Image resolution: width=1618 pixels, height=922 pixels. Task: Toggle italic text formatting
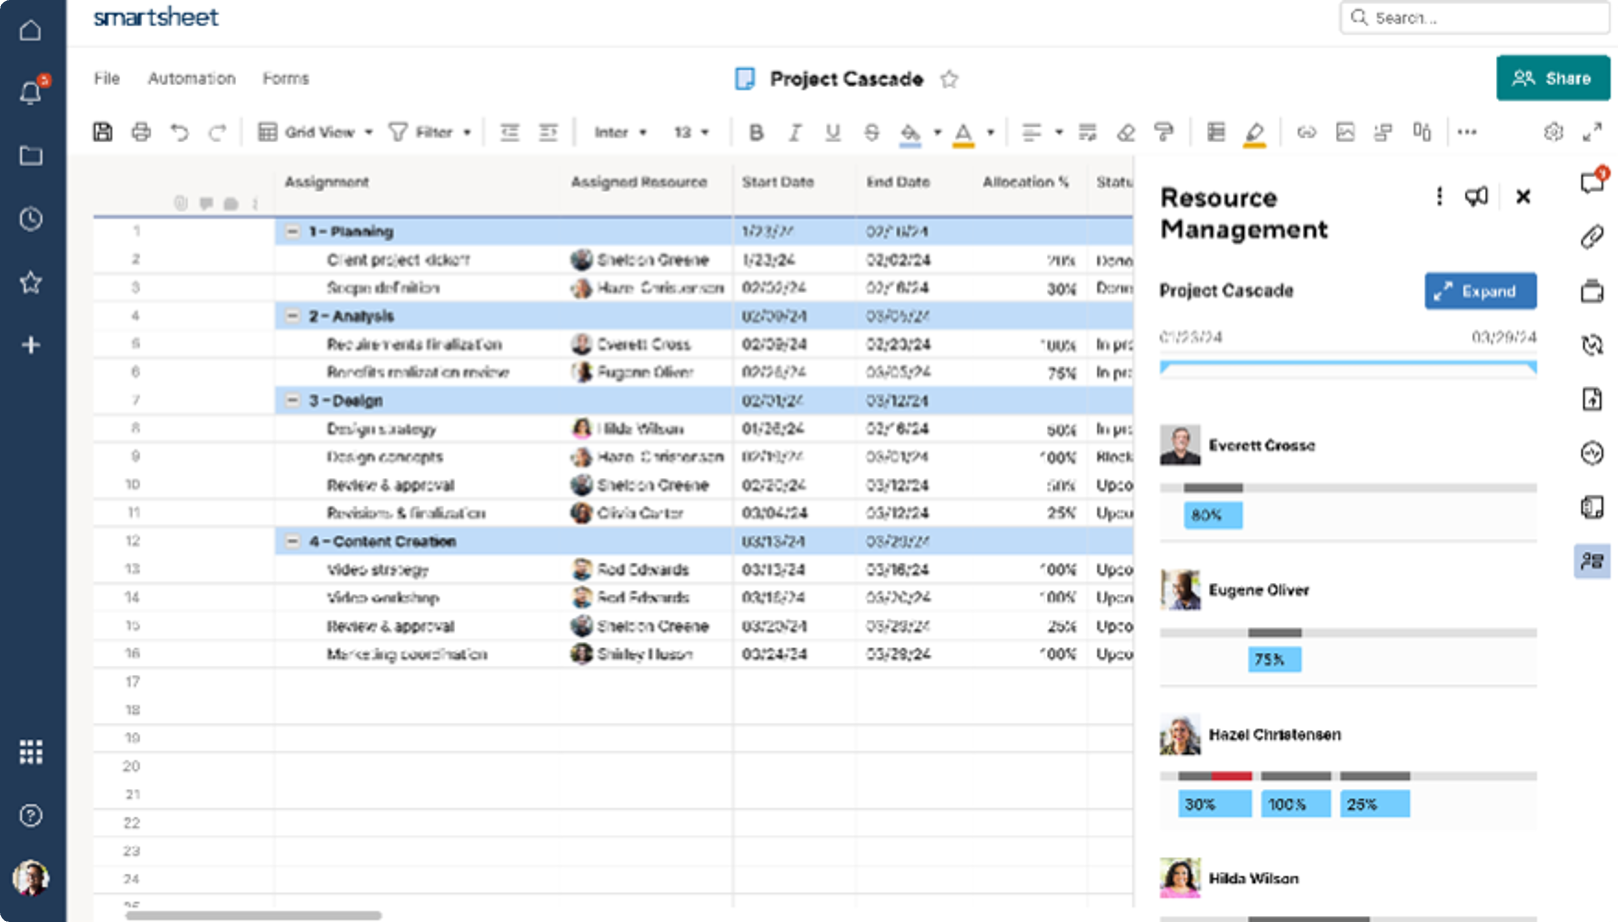[x=794, y=132]
